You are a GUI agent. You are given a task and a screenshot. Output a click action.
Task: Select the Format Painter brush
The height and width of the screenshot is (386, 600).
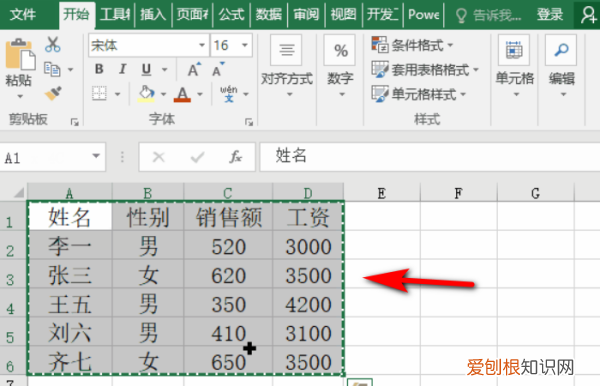pos(53,93)
